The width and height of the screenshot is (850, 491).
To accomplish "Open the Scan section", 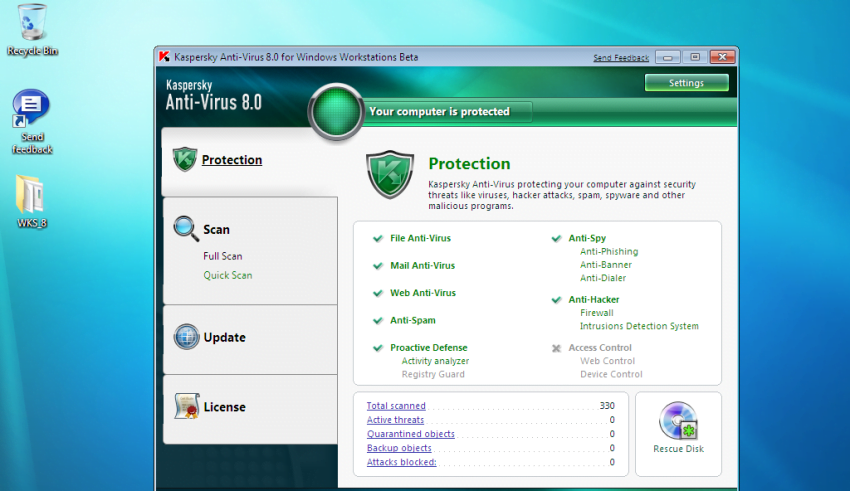I will click(x=216, y=229).
